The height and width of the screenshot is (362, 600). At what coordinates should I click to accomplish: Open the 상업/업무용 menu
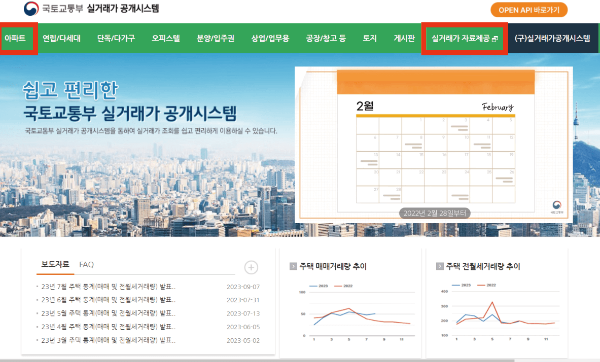(x=270, y=38)
